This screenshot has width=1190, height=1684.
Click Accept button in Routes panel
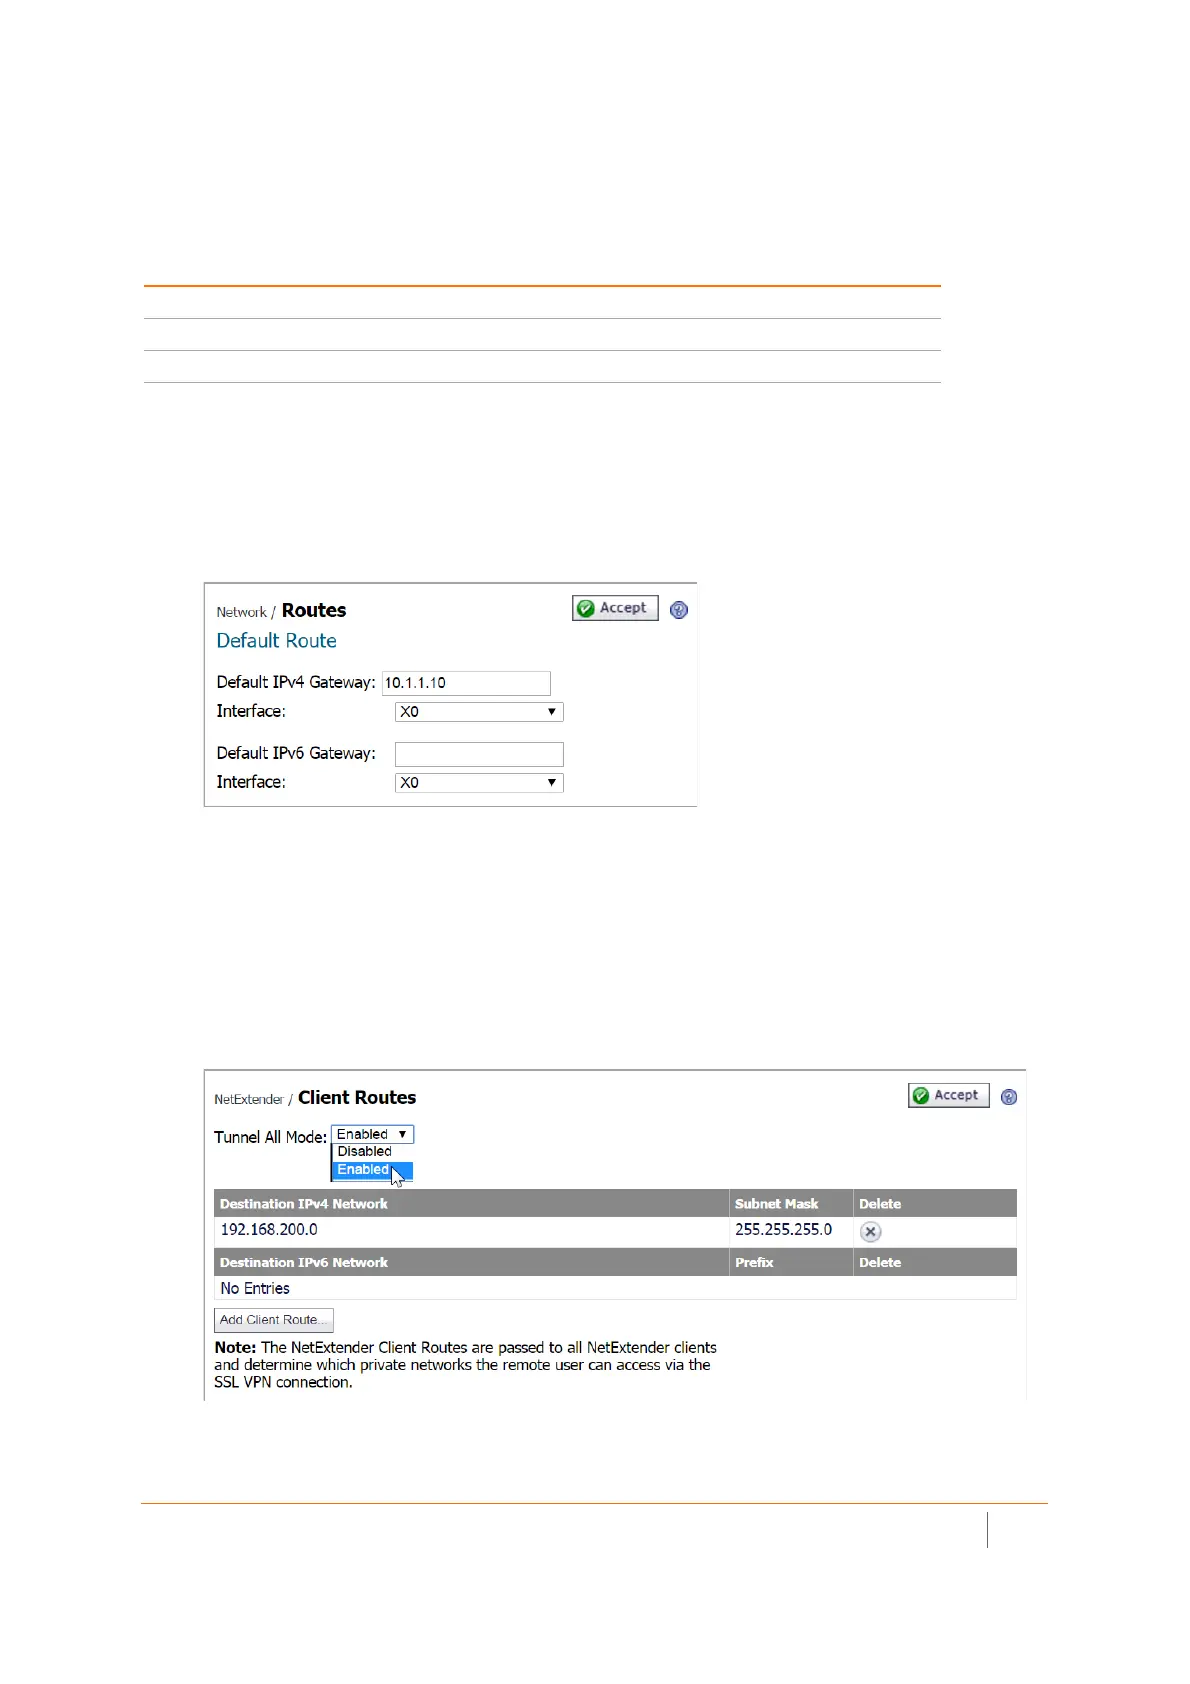click(x=615, y=608)
